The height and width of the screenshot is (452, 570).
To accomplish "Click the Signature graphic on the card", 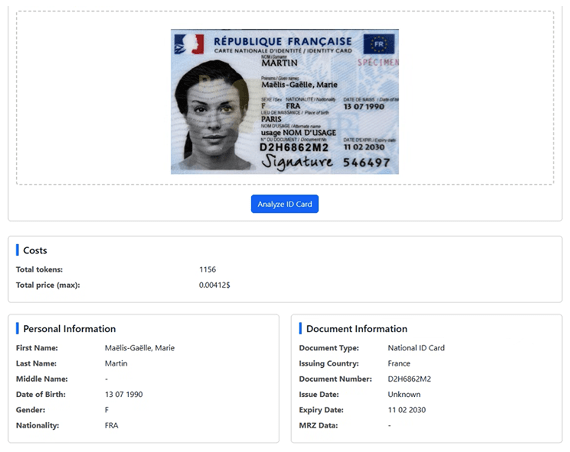I will tap(297, 161).
